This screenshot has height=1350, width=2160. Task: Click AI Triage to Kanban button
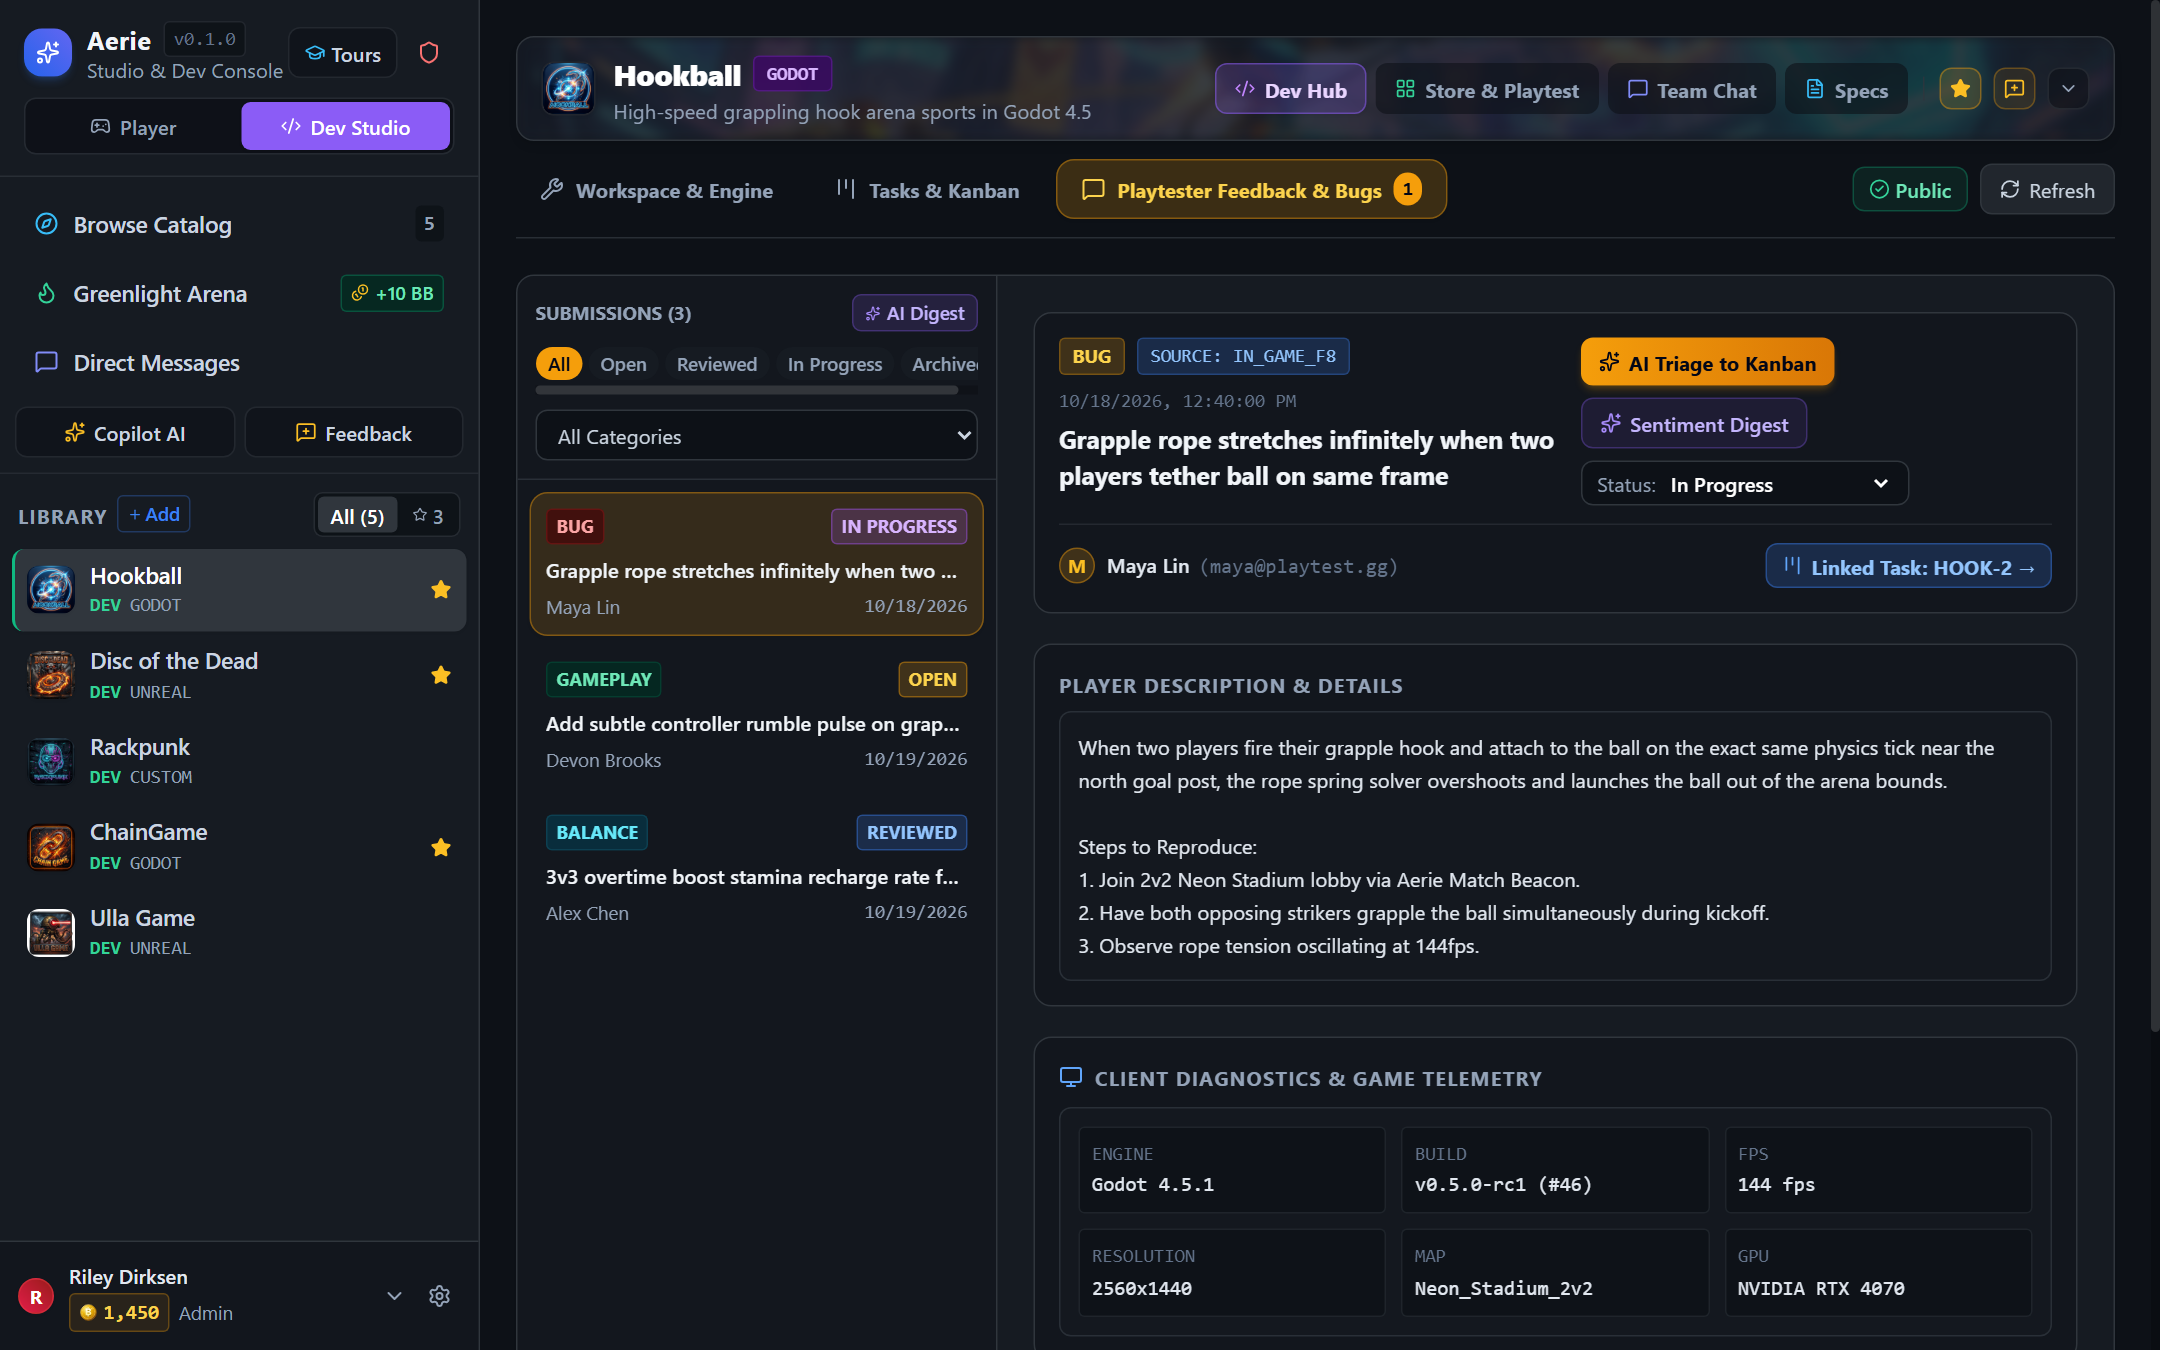[x=1707, y=363]
